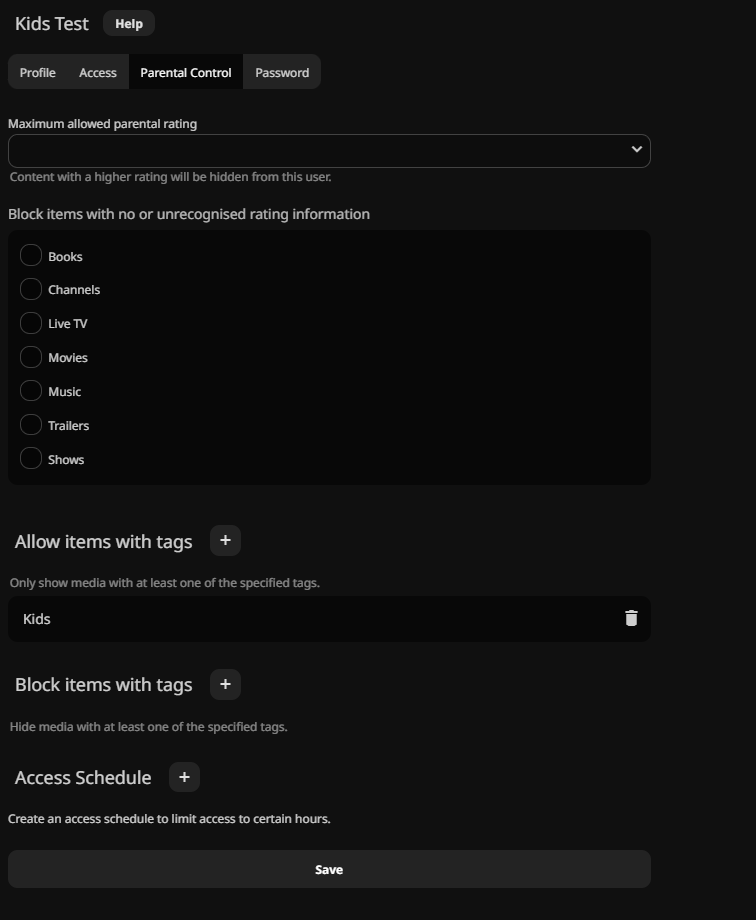Select the Parental Control tab
Viewport: 756px width, 920px height.
click(x=186, y=73)
